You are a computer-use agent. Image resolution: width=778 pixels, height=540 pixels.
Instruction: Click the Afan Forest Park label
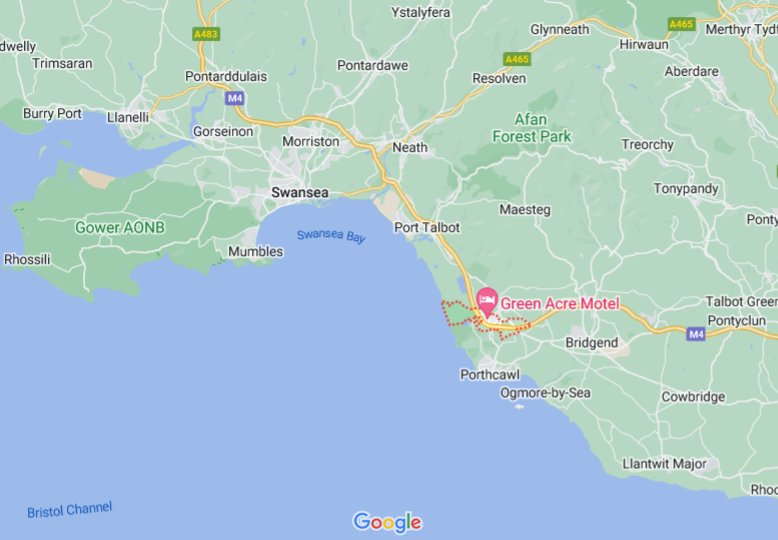coord(531,128)
